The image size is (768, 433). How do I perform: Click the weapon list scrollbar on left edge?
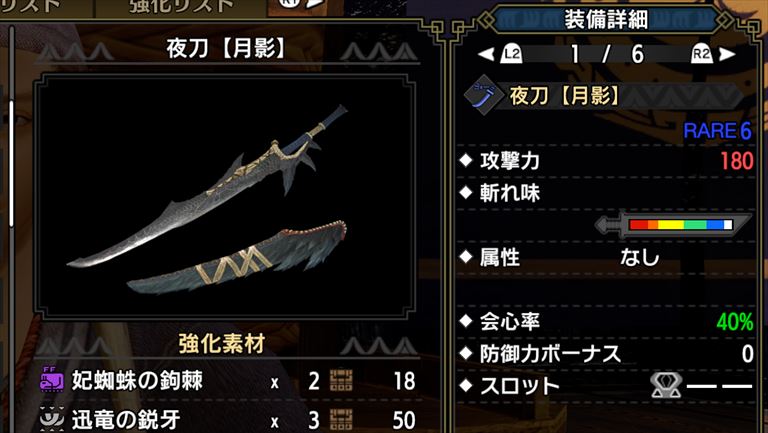pyautogui.click(x=11, y=163)
